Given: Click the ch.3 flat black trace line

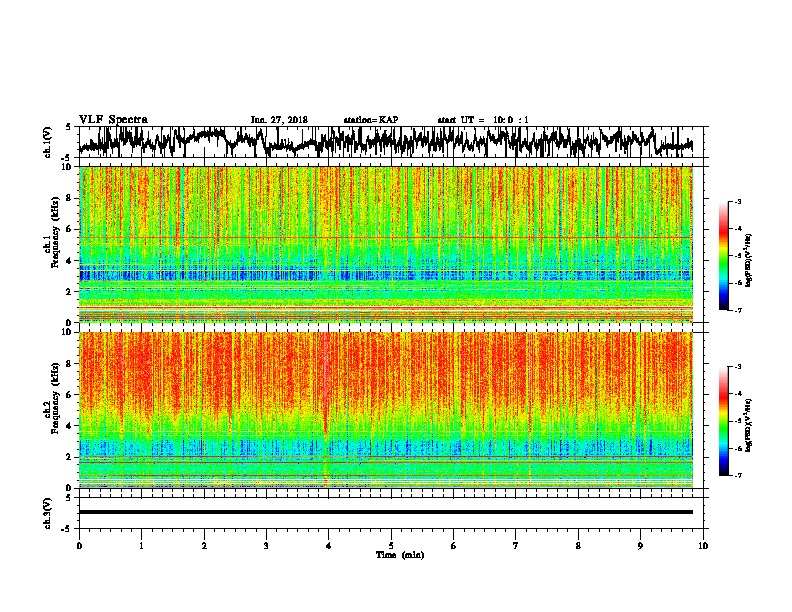Looking at the screenshot, I should pos(386,512).
